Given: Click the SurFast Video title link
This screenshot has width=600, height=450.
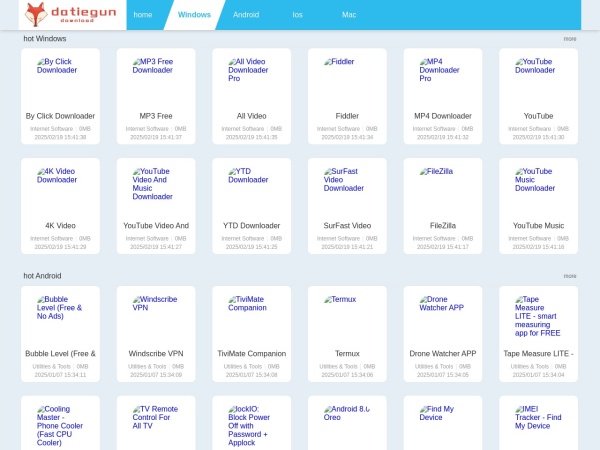Looking at the screenshot, I should [x=347, y=226].
